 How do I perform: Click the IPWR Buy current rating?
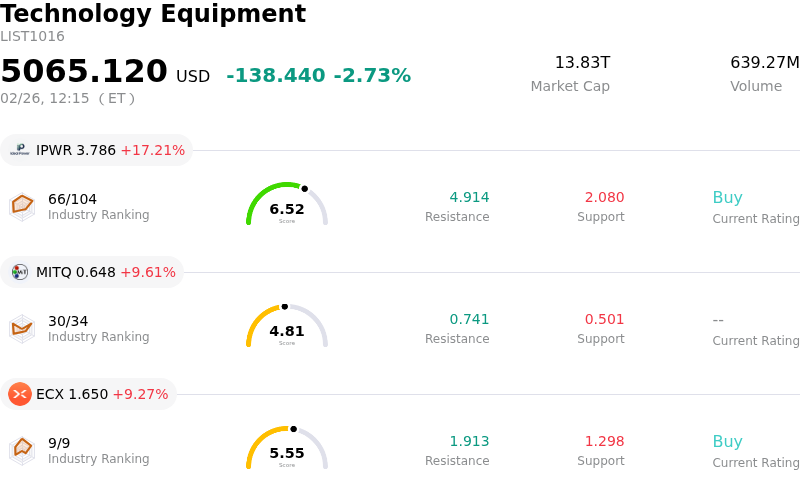[x=727, y=198]
